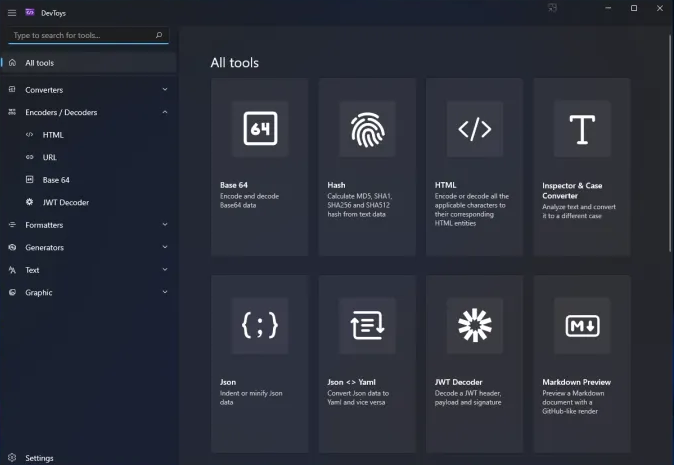Open the HTML tool card title
Image resolution: width=674 pixels, height=465 pixels.
(445, 185)
